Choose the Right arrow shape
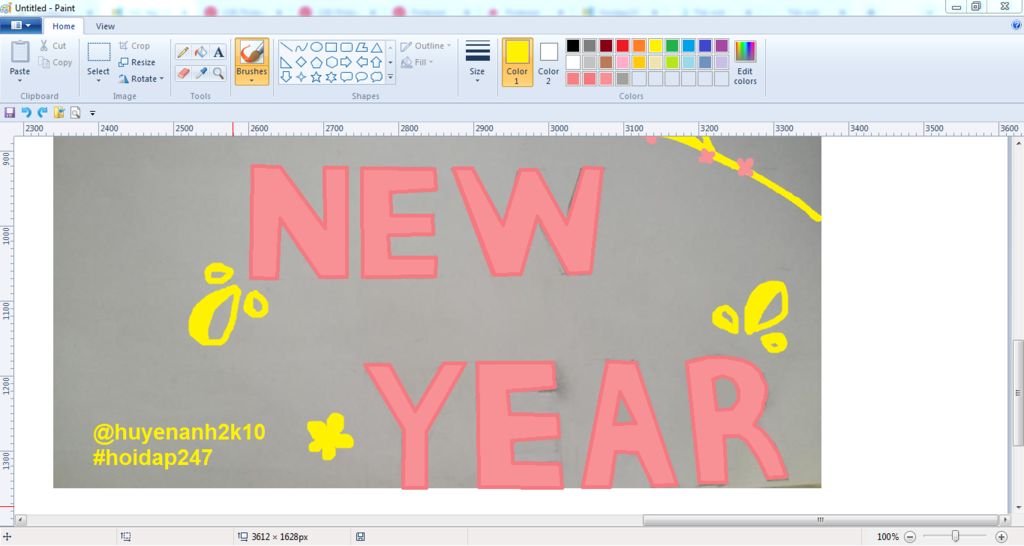Image resolution: width=1024 pixels, height=546 pixels. (346, 62)
